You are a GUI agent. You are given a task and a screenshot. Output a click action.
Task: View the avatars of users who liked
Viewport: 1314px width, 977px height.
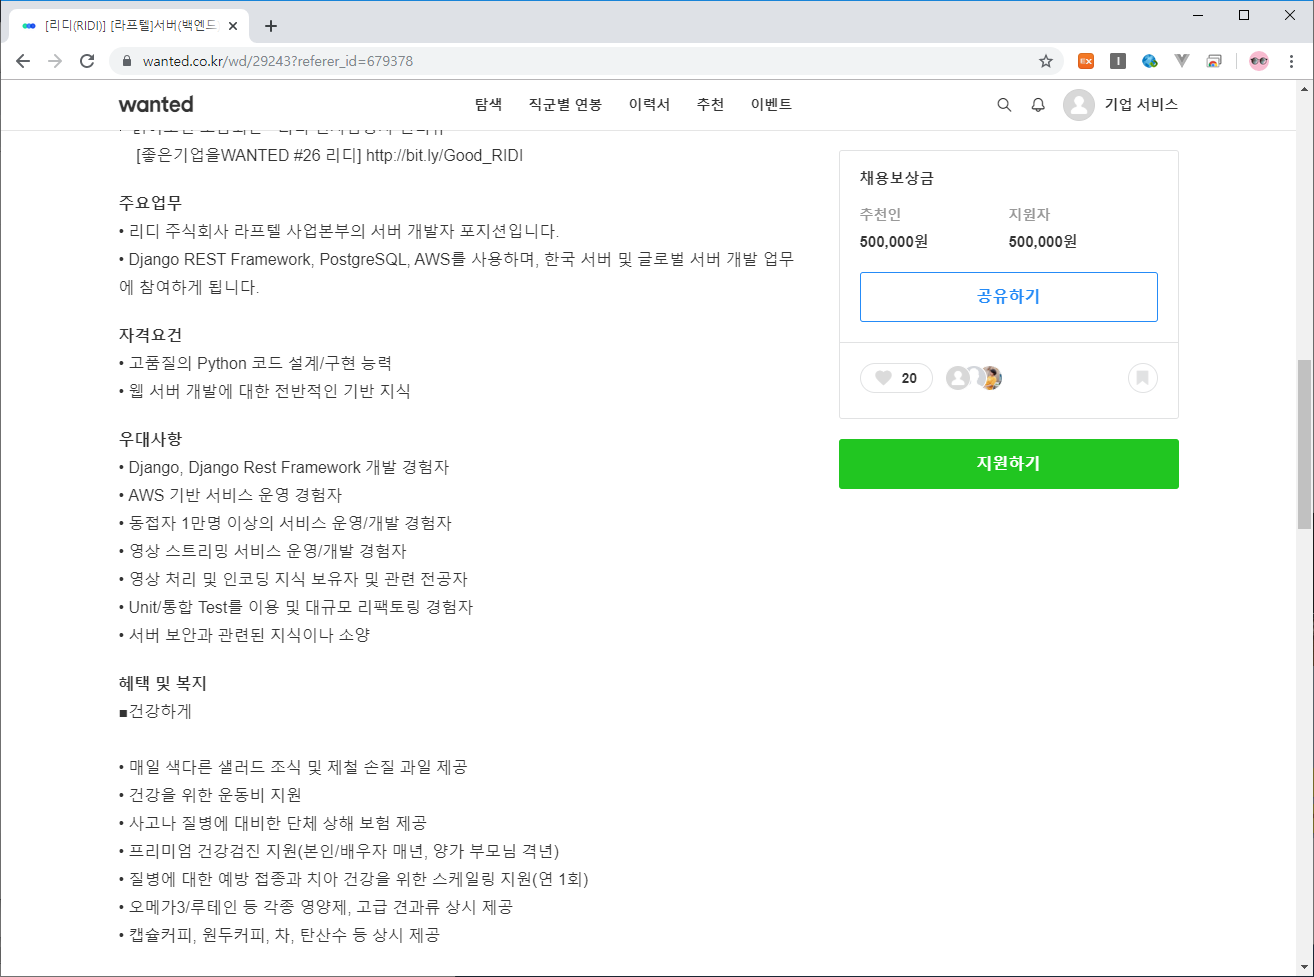pyautogui.click(x=974, y=378)
